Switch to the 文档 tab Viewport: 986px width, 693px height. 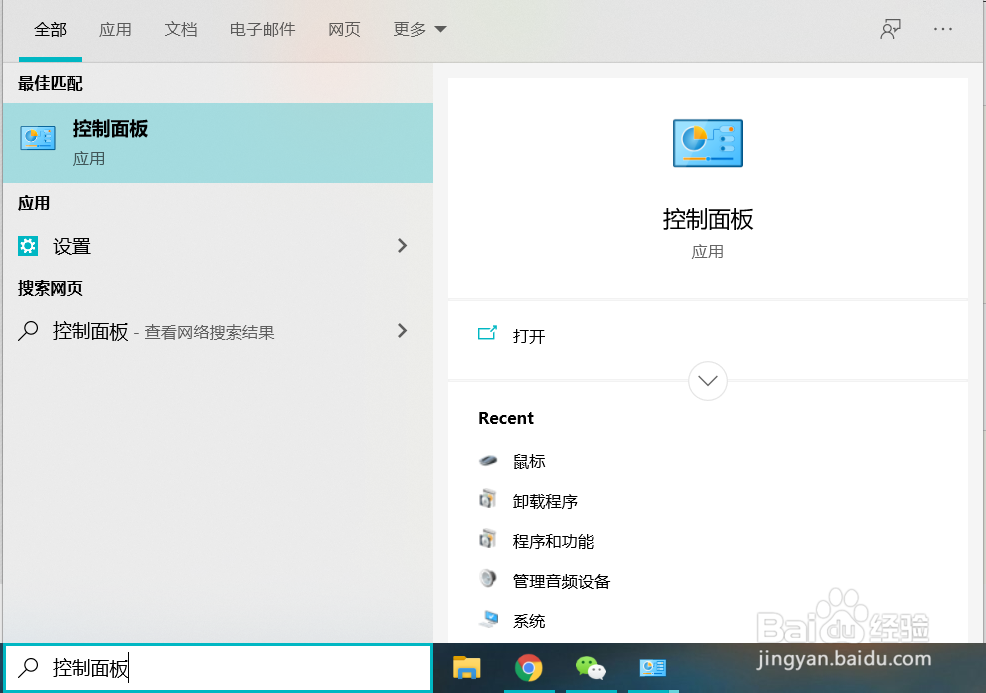pos(180,30)
